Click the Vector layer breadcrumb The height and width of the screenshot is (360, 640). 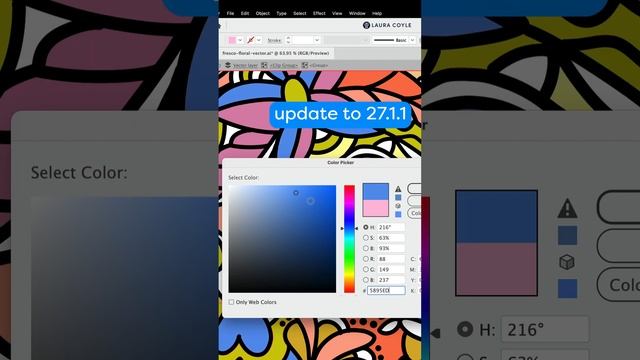tap(245, 65)
